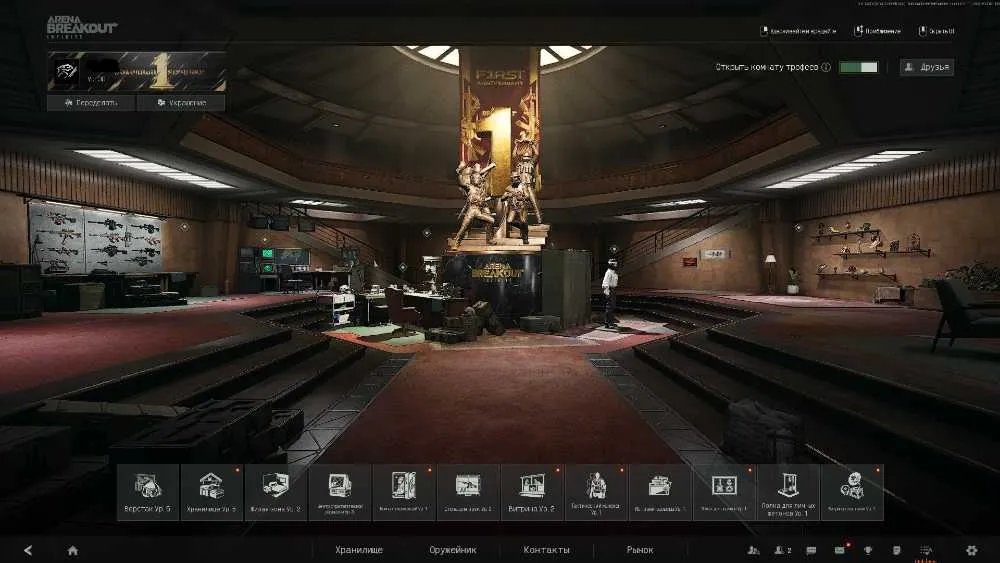
Task: Click the player emblem avatar in profile banner
Action: coord(66,70)
